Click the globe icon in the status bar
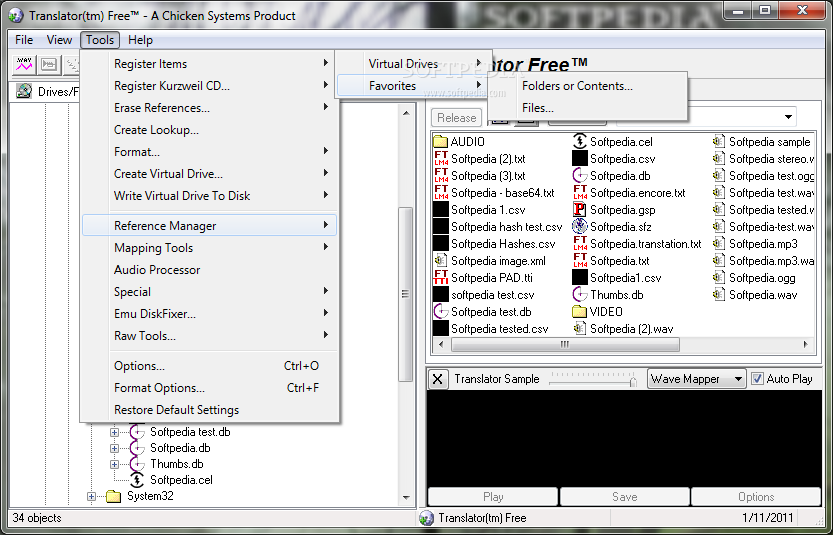 pos(426,518)
